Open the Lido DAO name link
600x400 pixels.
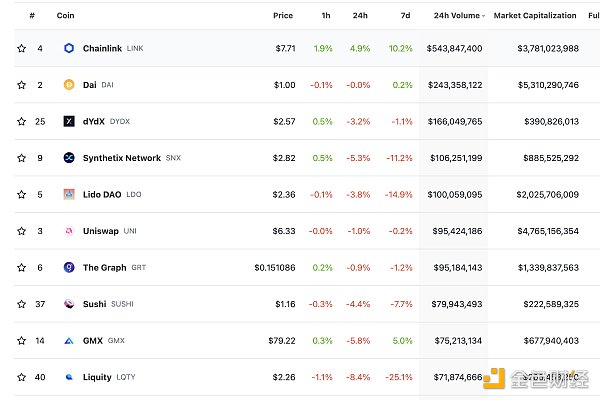(x=103, y=194)
